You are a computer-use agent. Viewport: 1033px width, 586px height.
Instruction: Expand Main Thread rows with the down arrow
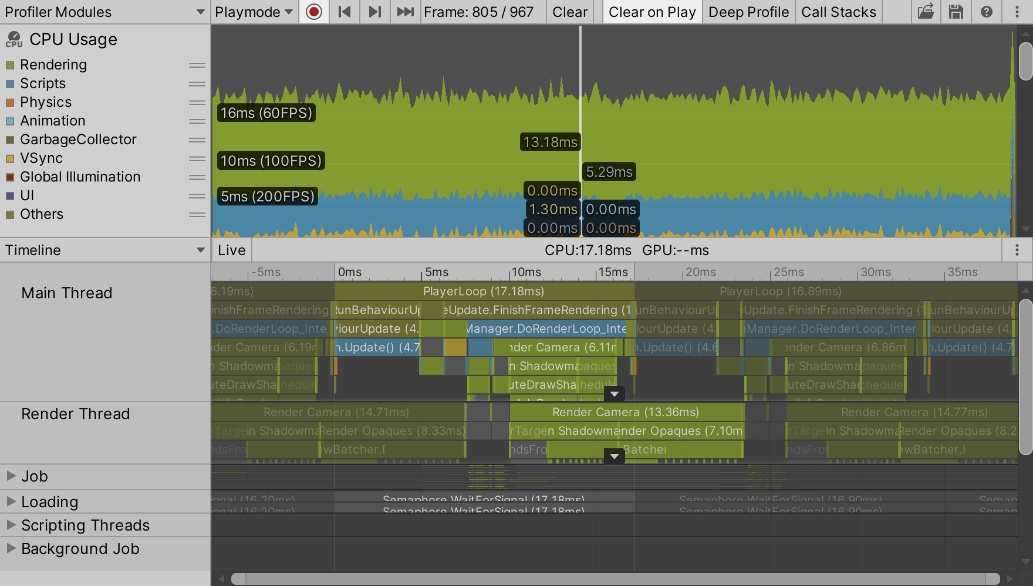coord(614,394)
